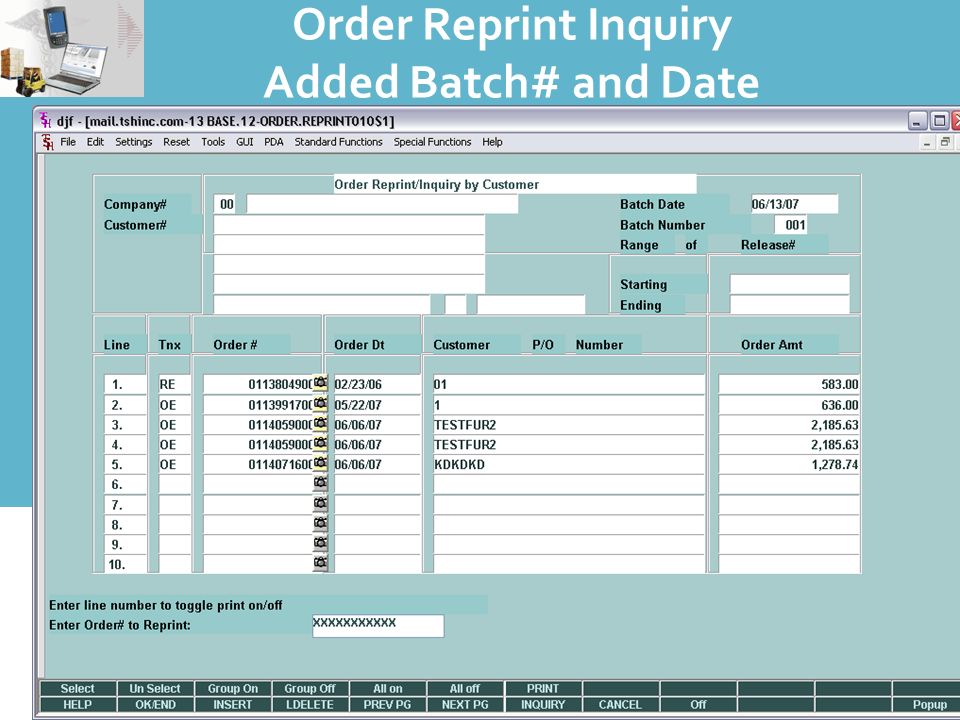Click the TESTFUR2 customer on line 3
The image size is (960, 720).
[569, 424]
